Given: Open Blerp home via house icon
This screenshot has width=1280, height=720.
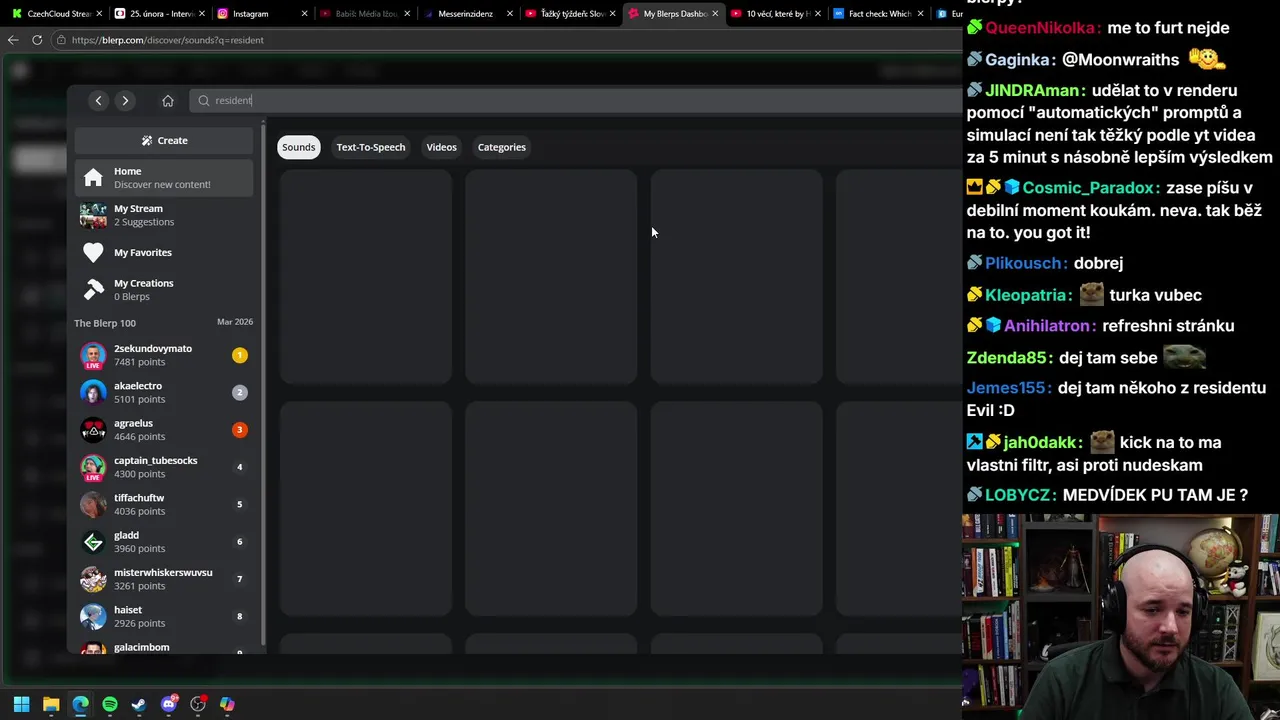Looking at the screenshot, I should (168, 100).
